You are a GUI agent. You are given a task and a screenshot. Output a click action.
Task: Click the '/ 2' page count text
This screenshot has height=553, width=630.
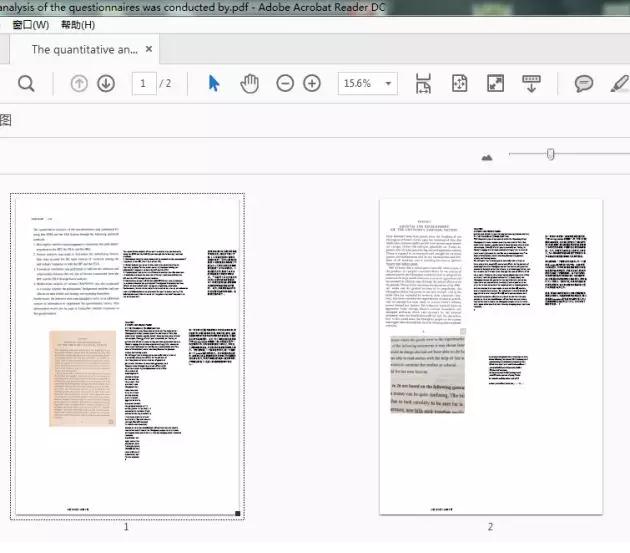click(165, 84)
